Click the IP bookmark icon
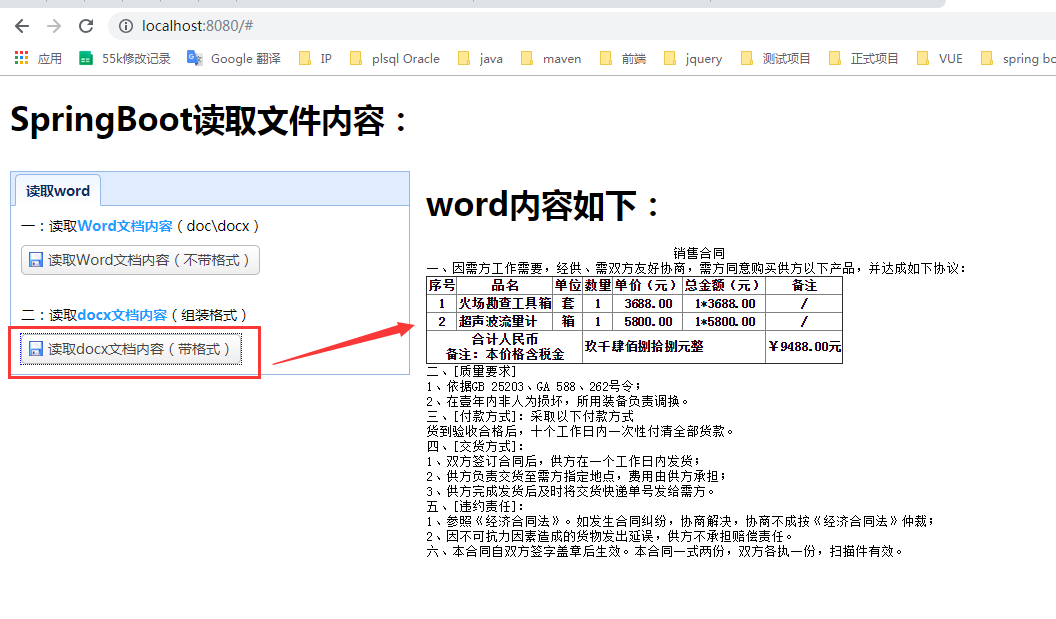The image size is (1056, 619). [306, 58]
